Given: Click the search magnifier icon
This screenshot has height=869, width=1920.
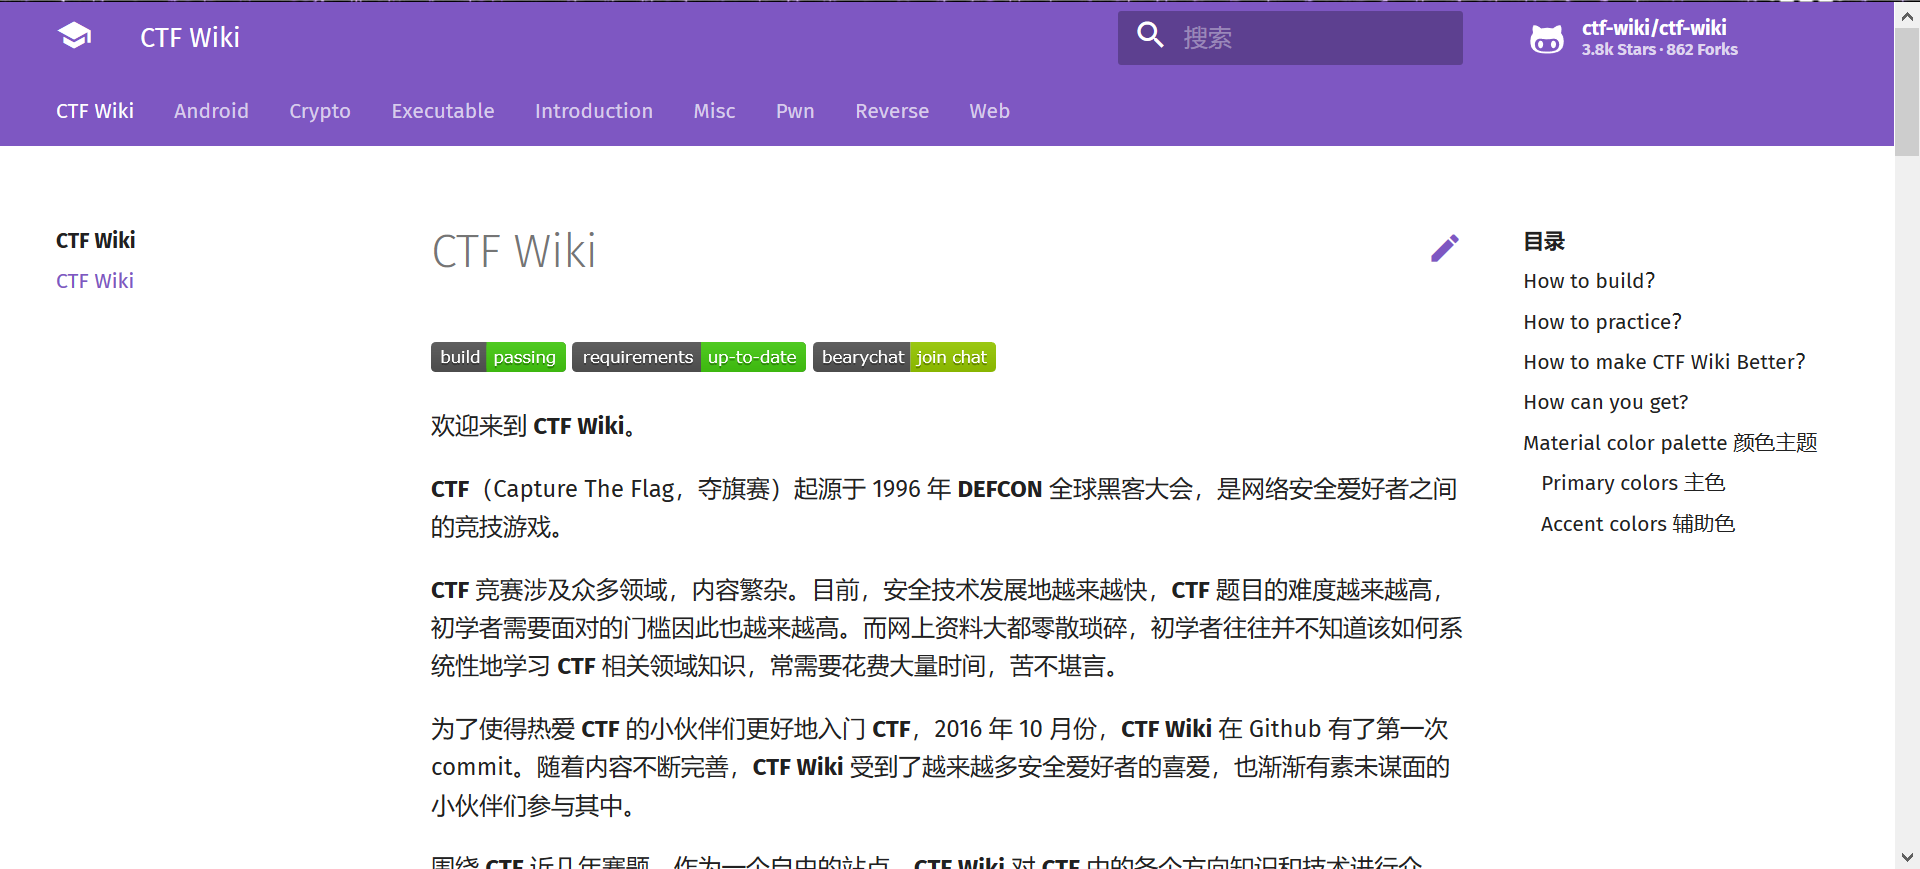Looking at the screenshot, I should point(1151,35).
